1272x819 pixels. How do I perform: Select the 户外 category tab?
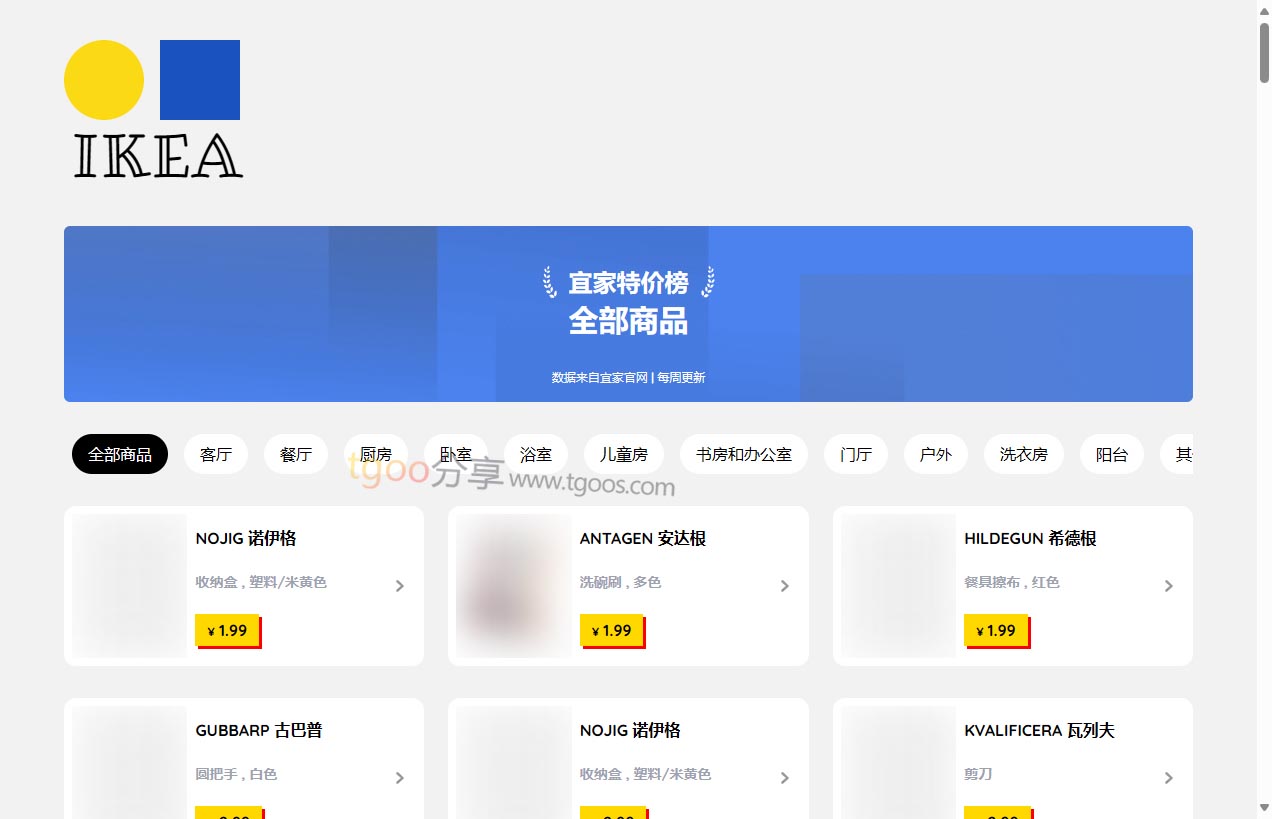936,454
